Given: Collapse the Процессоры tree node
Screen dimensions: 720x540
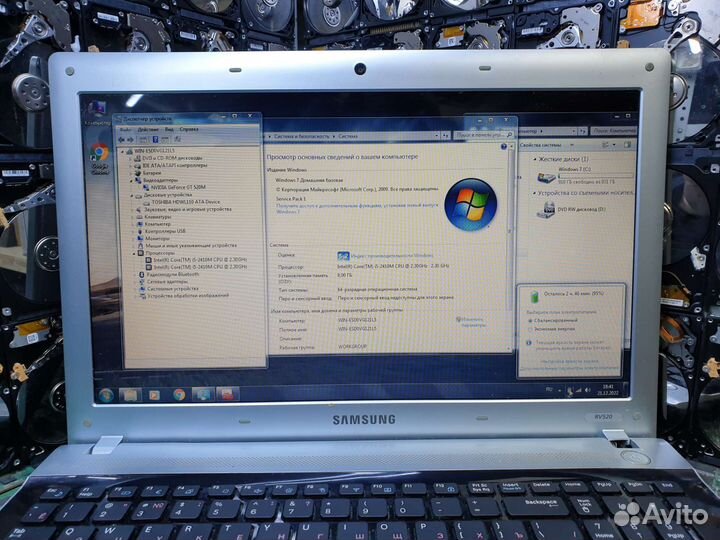Looking at the screenshot, I should 134,253.
